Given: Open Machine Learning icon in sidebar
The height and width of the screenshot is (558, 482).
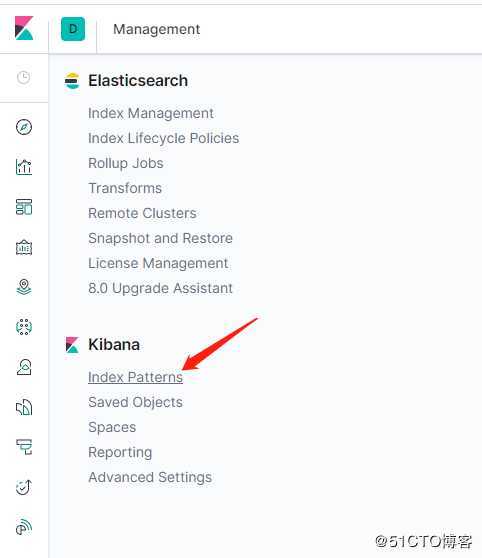Looking at the screenshot, I should [24, 327].
